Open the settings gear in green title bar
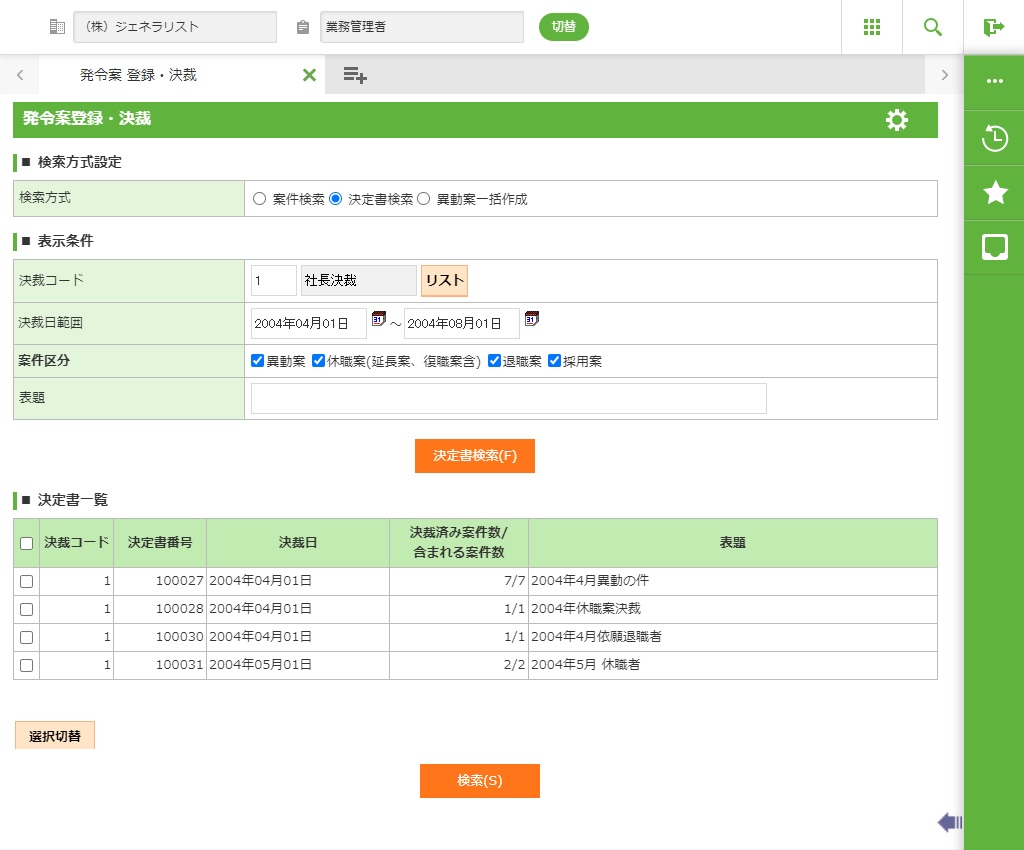This screenshot has height=850, width=1024. pyautogui.click(x=897, y=120)
